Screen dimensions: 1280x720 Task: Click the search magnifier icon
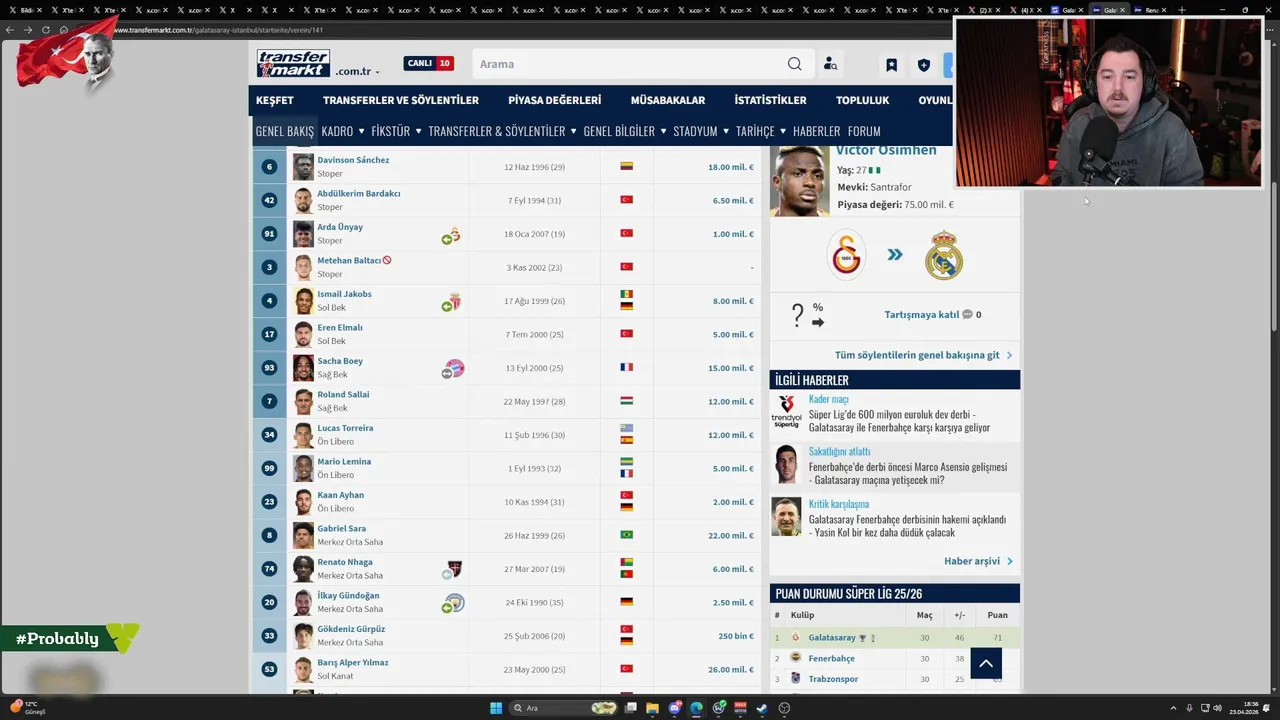pos(794,64)
